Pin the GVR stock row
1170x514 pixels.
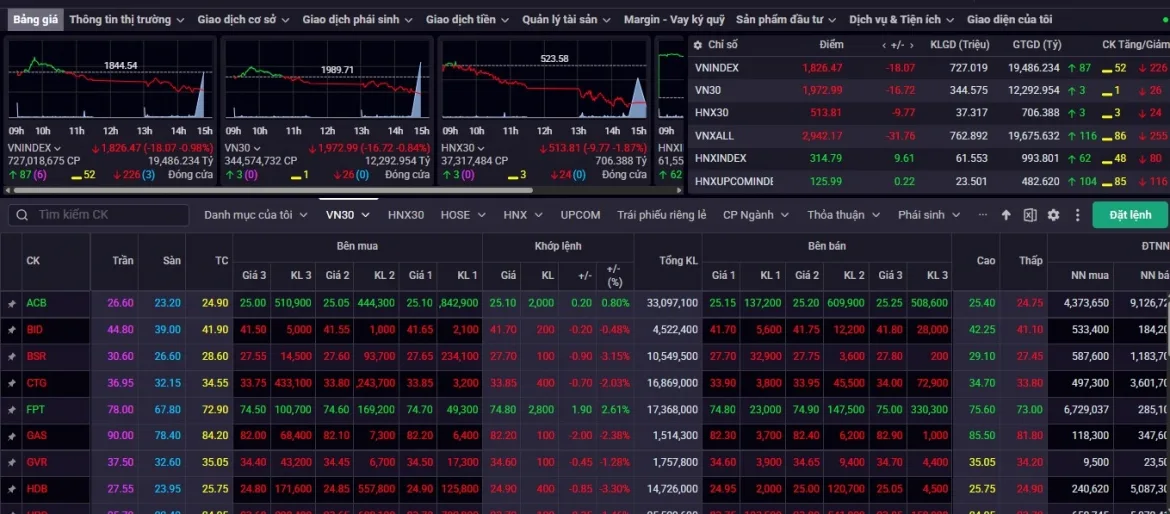point(11,463)
